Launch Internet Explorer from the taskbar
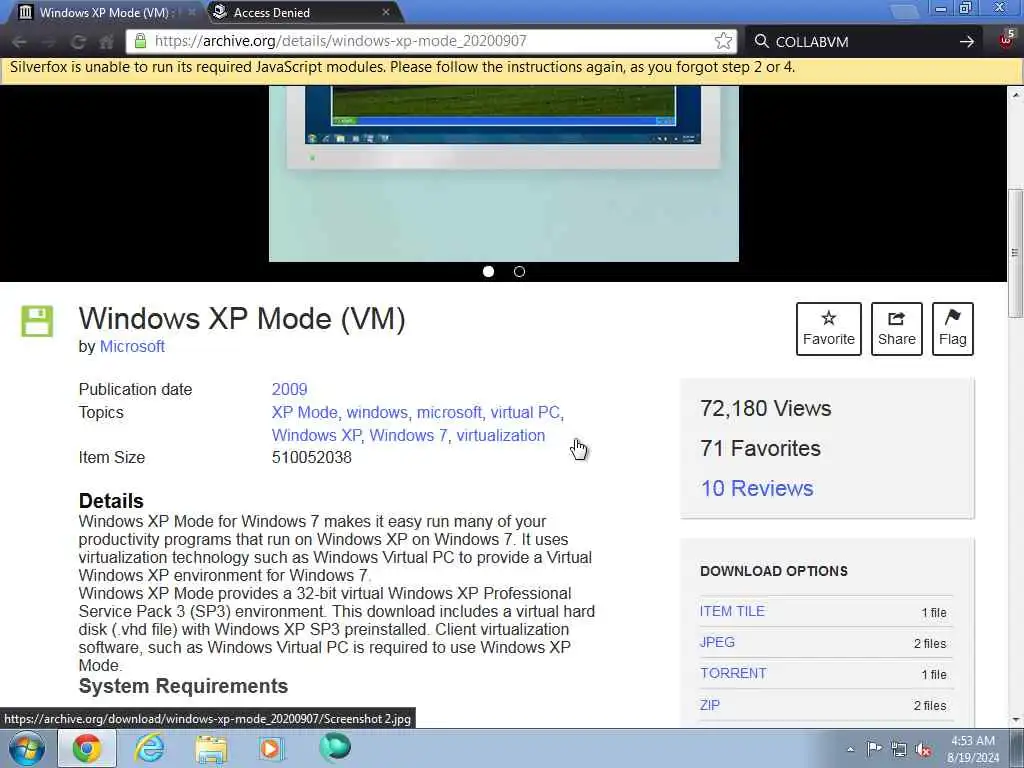 coord(150,748)
